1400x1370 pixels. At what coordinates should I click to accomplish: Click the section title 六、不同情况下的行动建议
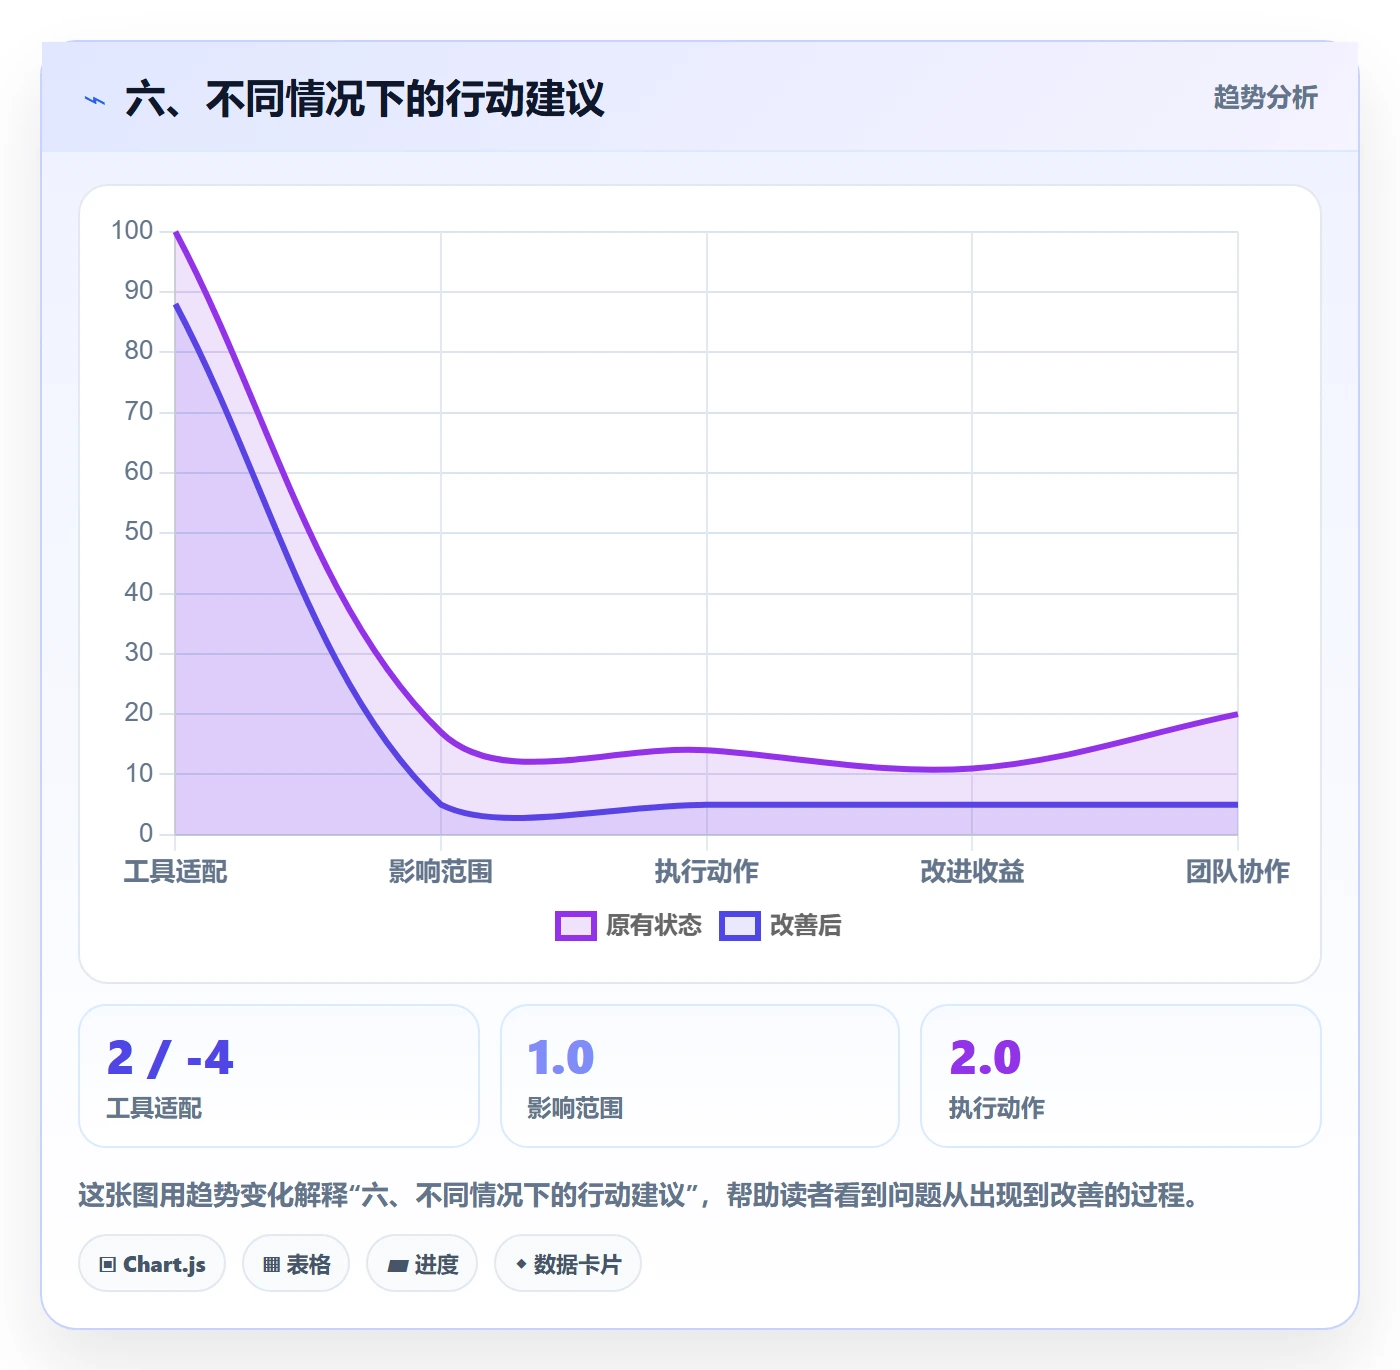tap(365, 99)
